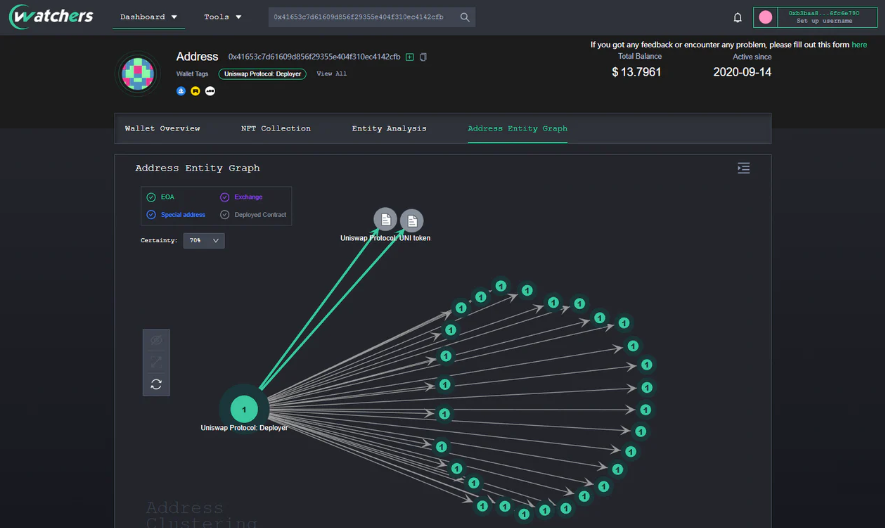Image resolution: width=885 pixels, height=528 pixels.
Task: Click Set up username button
Action: [x=824, y=21]
